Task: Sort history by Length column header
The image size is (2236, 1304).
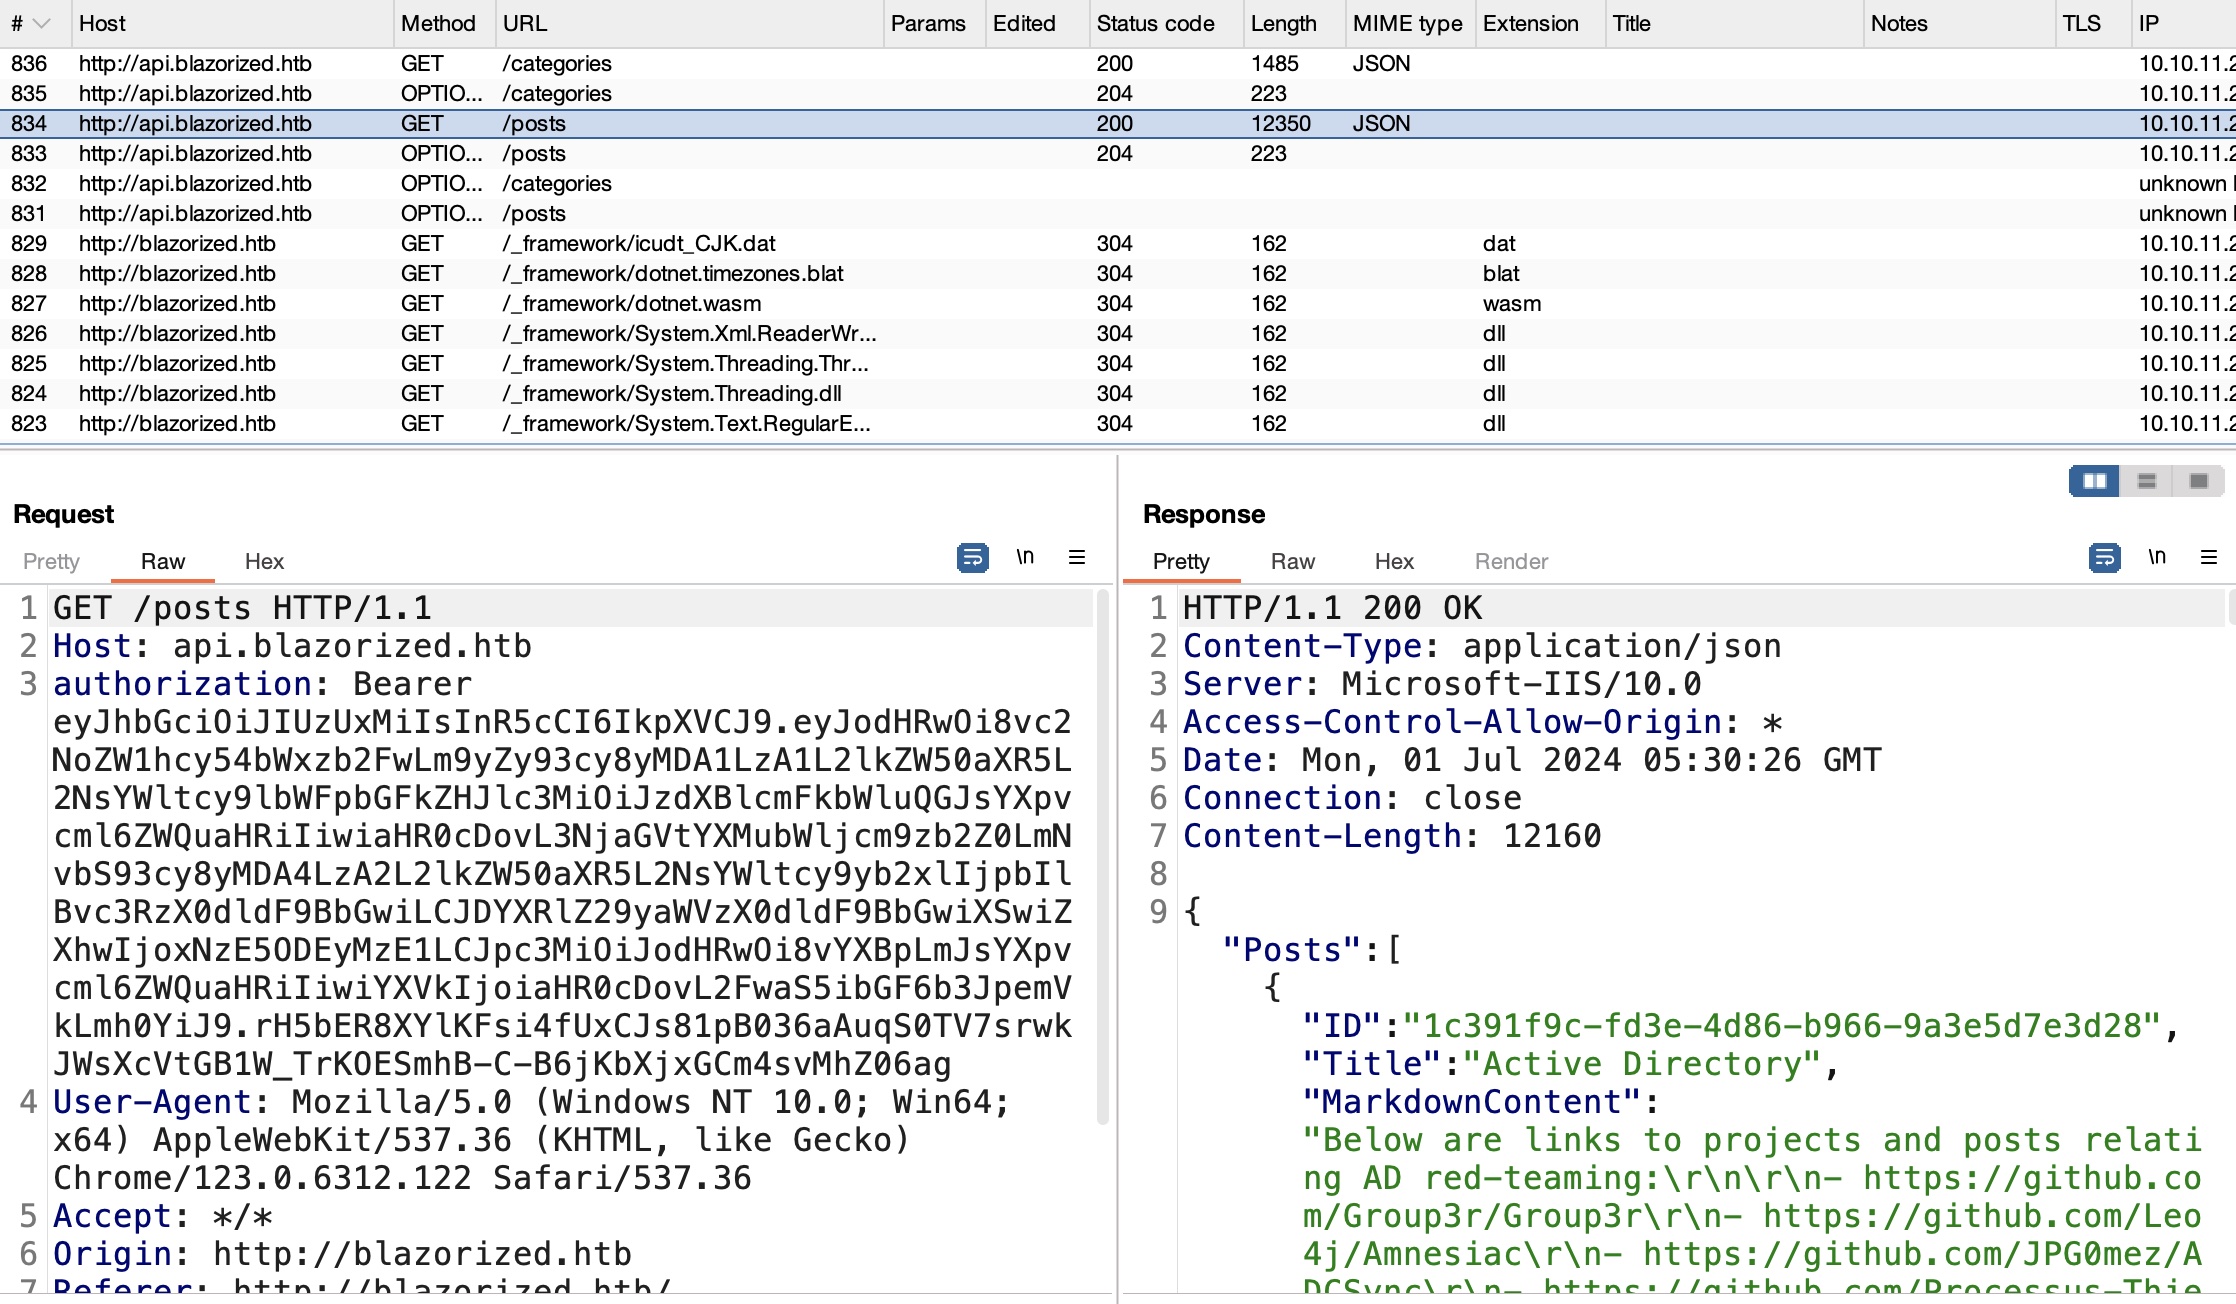Action: coord(1283,23)
